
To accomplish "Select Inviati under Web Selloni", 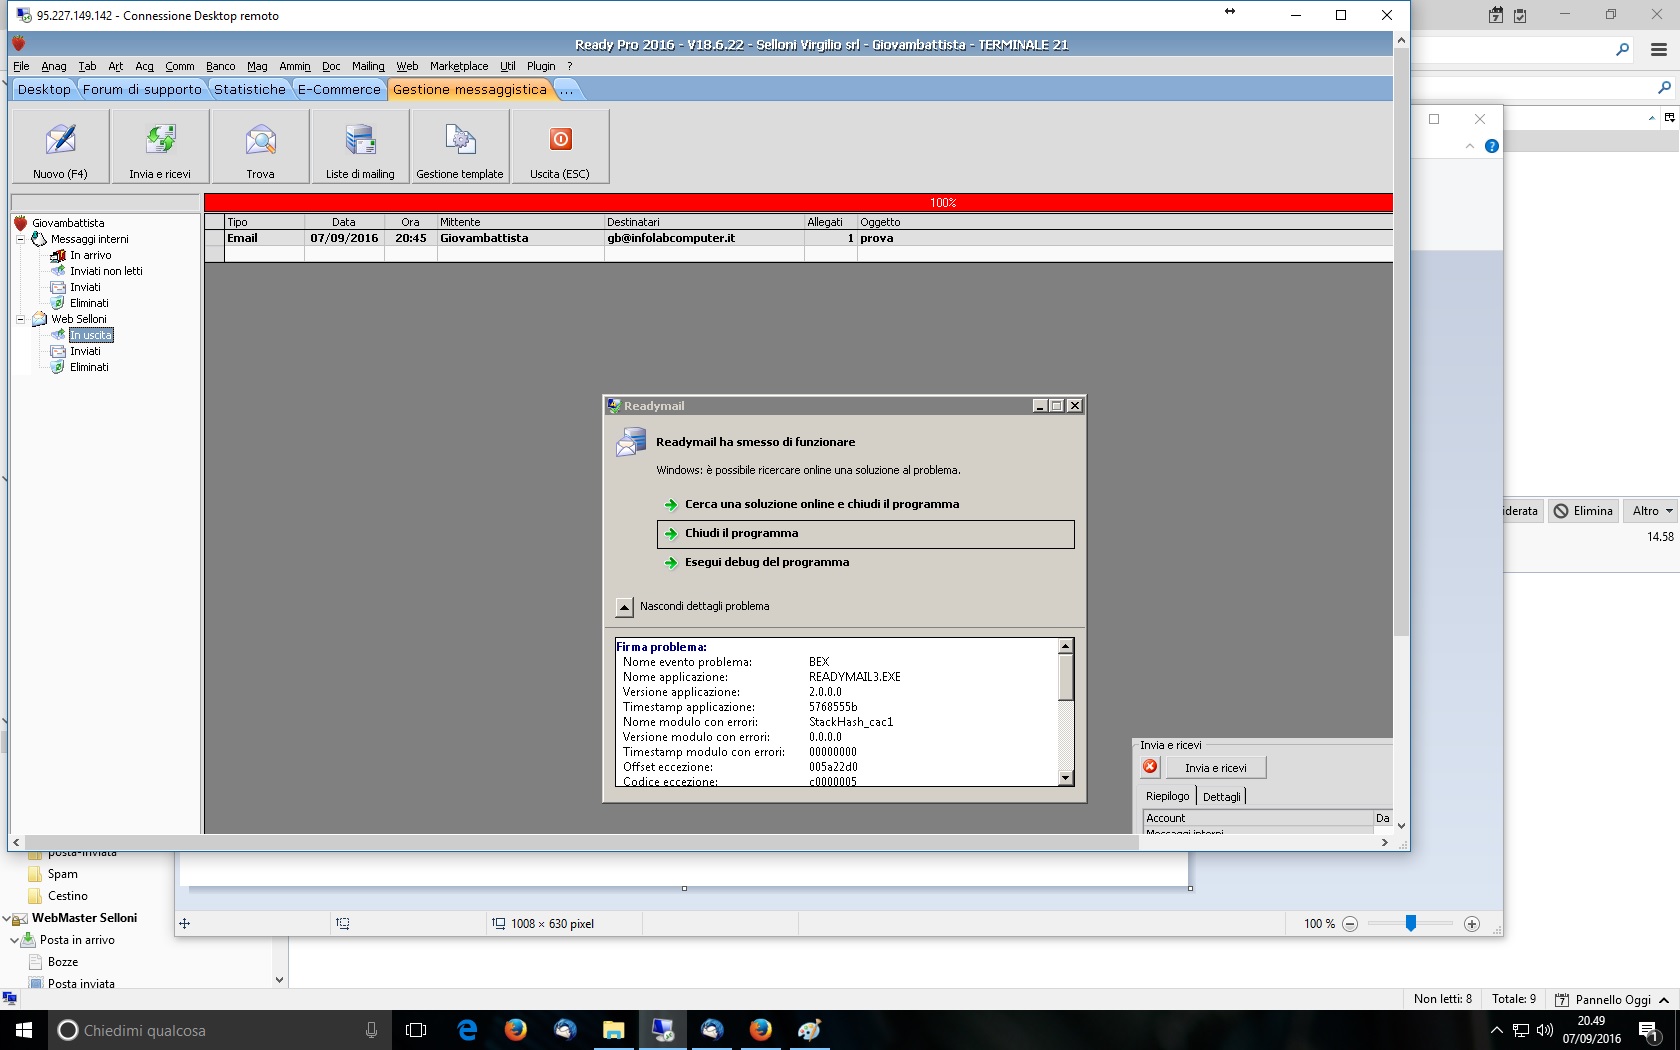I will click(85, 351).
